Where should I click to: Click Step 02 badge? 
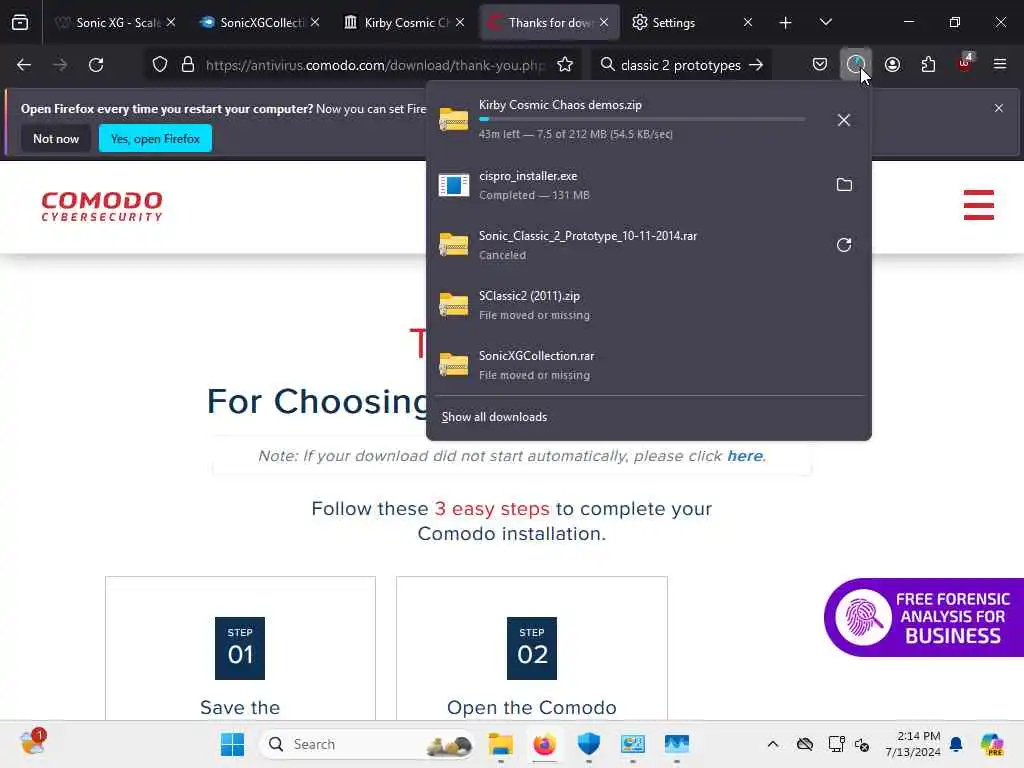click(532, 648)
